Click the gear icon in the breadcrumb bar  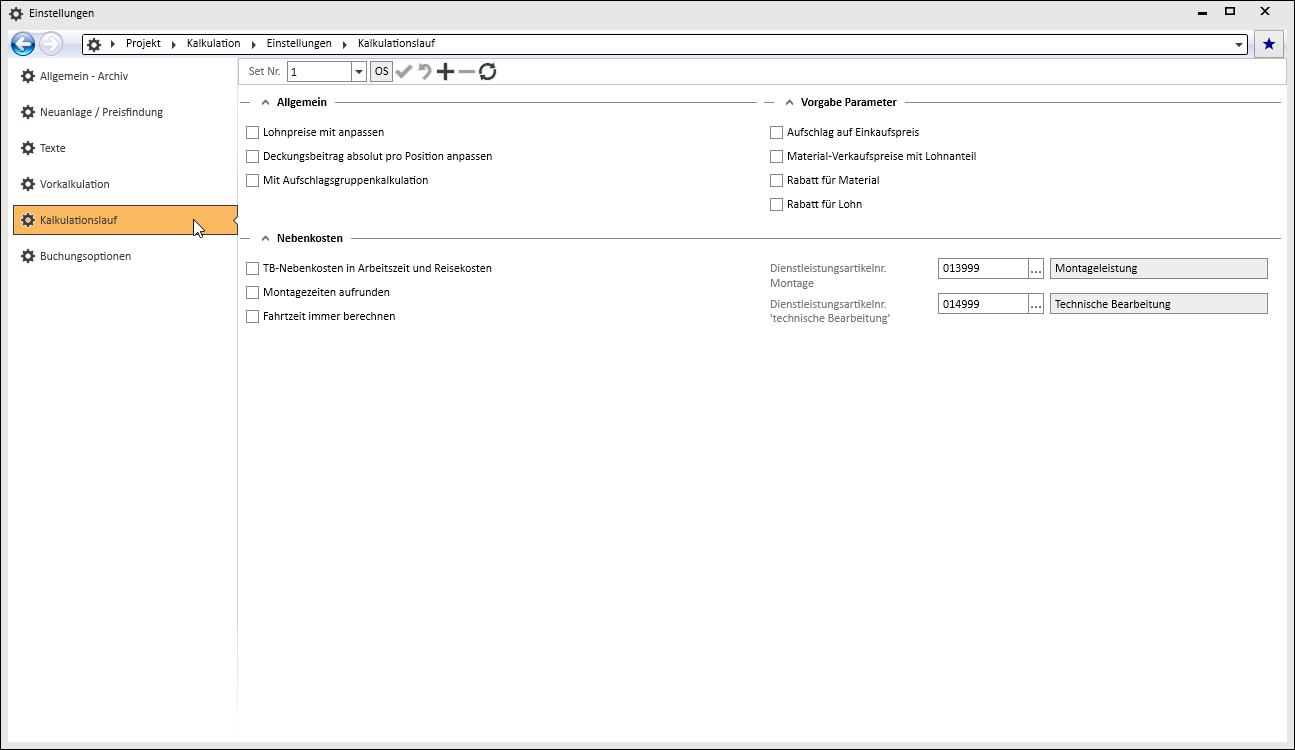[94, 44]
